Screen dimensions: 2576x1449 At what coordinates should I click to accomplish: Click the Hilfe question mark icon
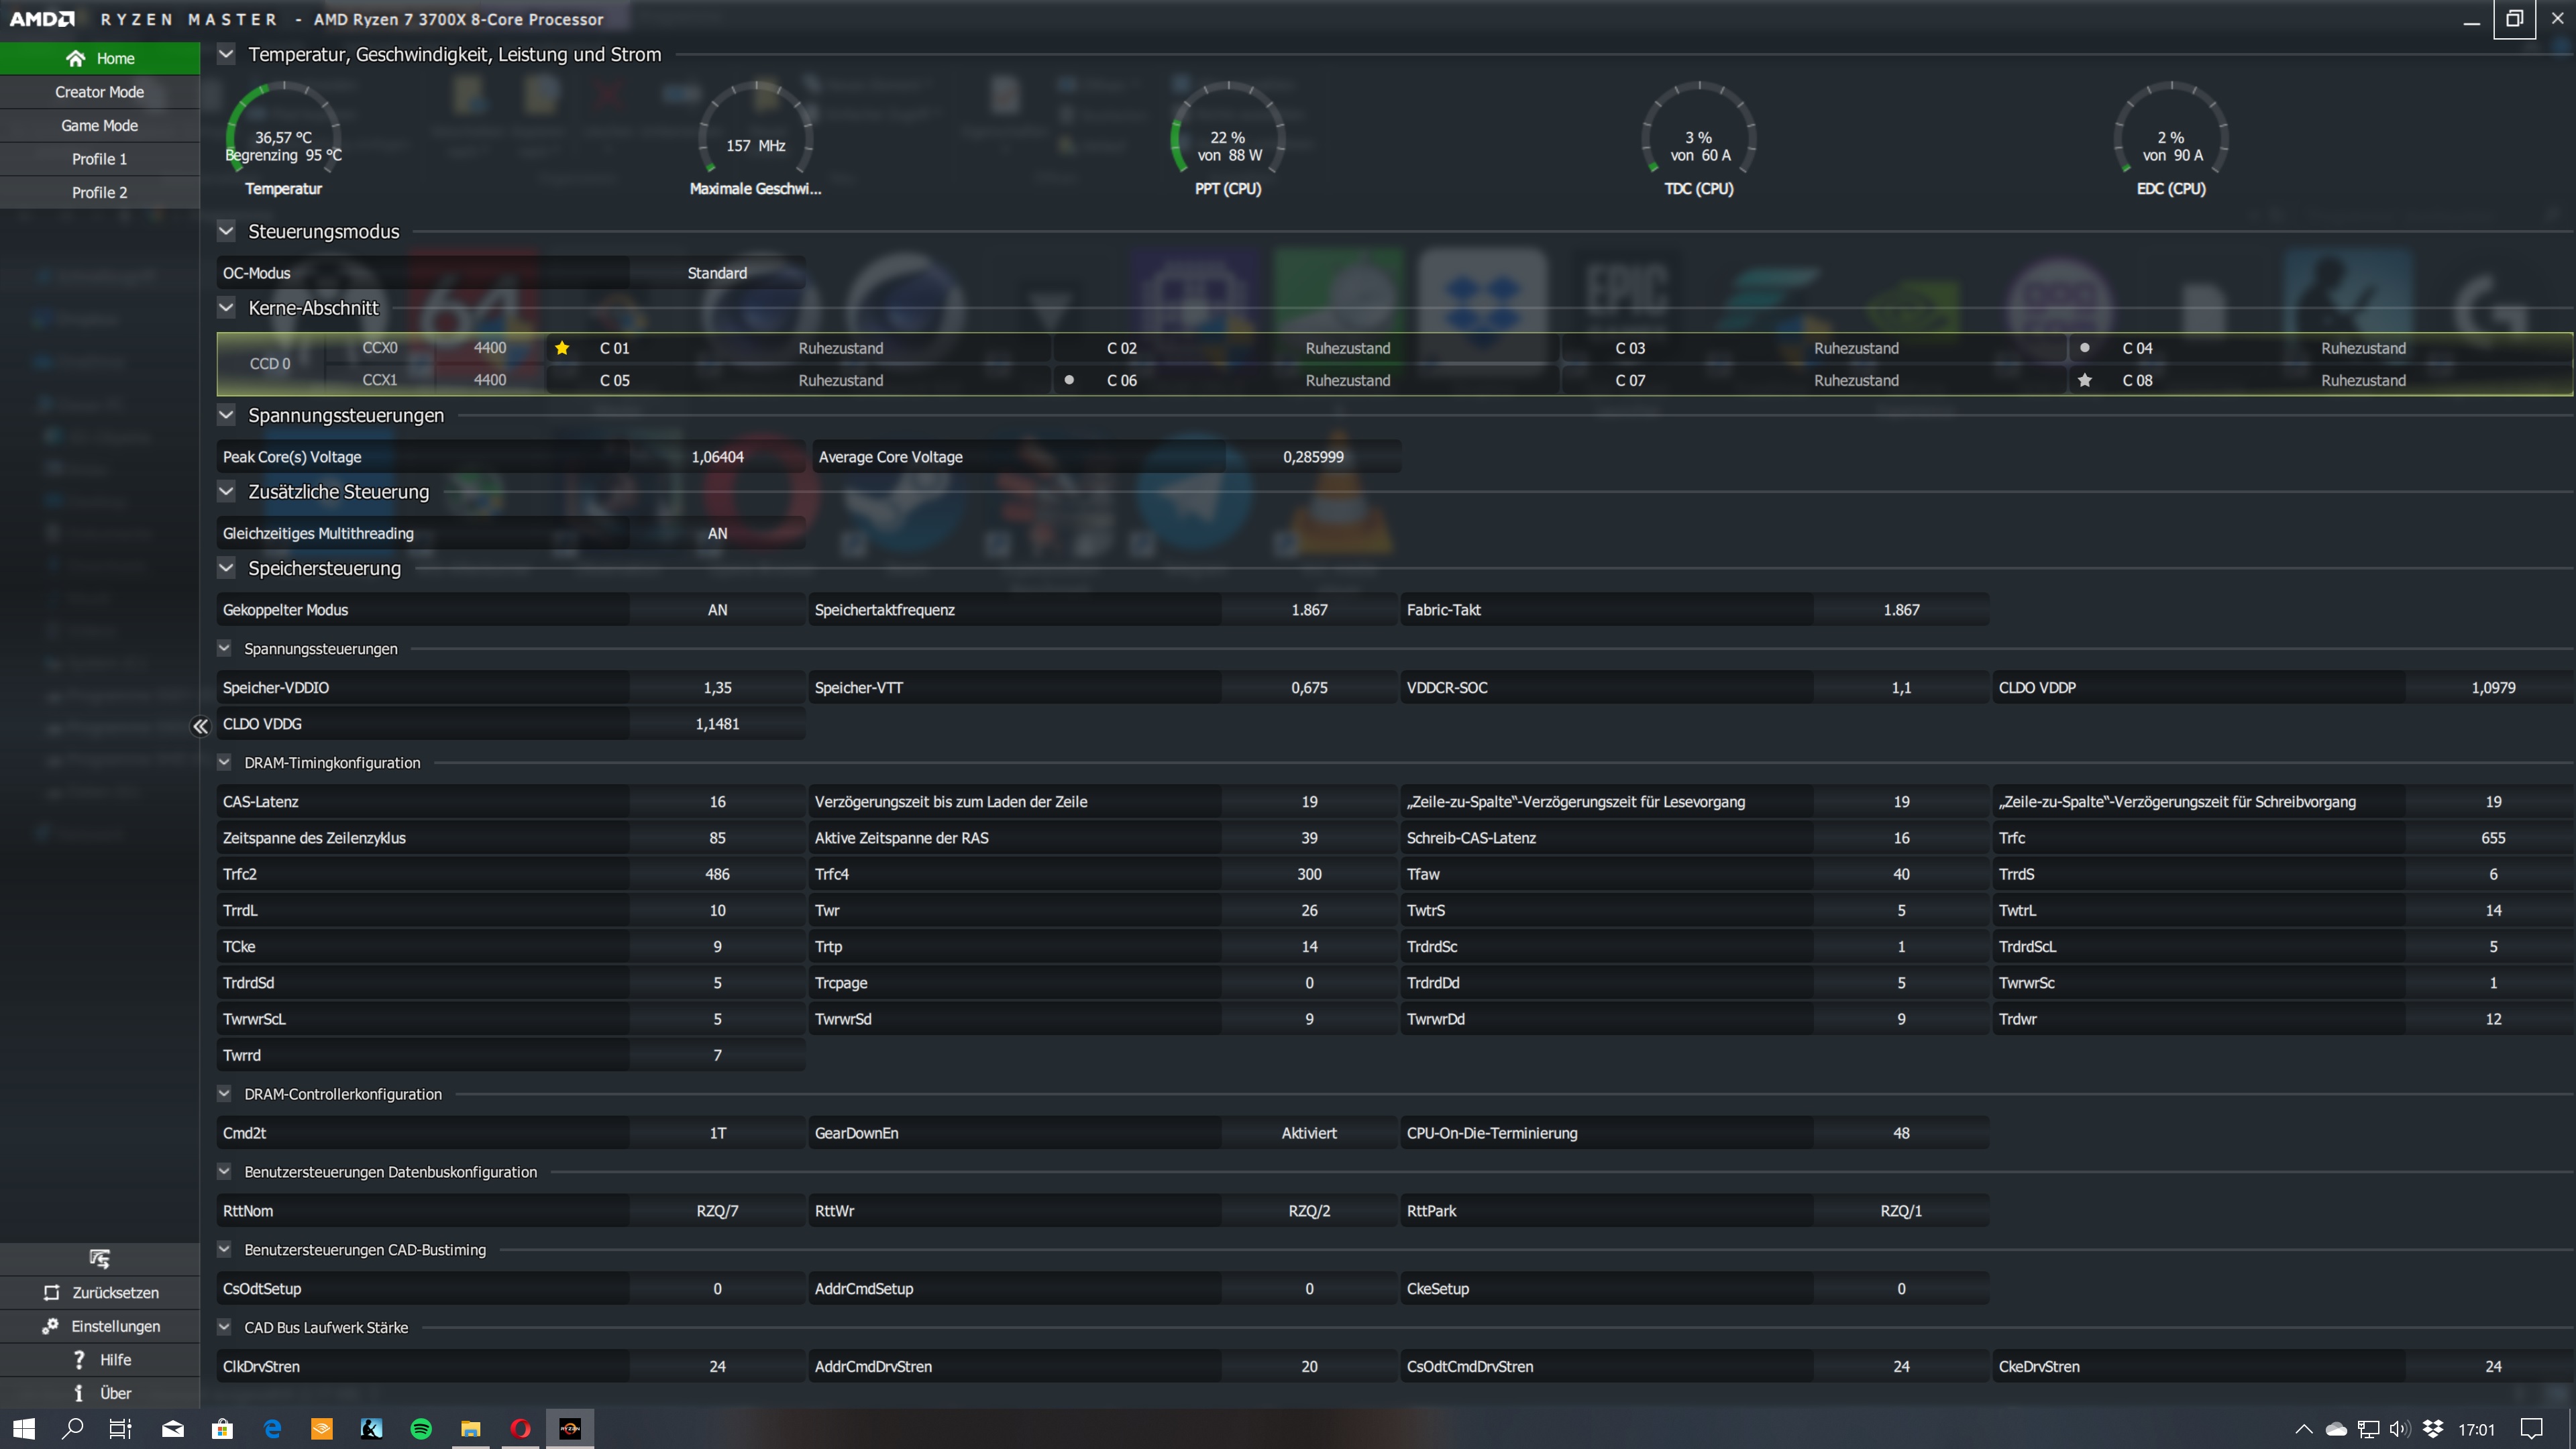click(x=79, y=1360)
